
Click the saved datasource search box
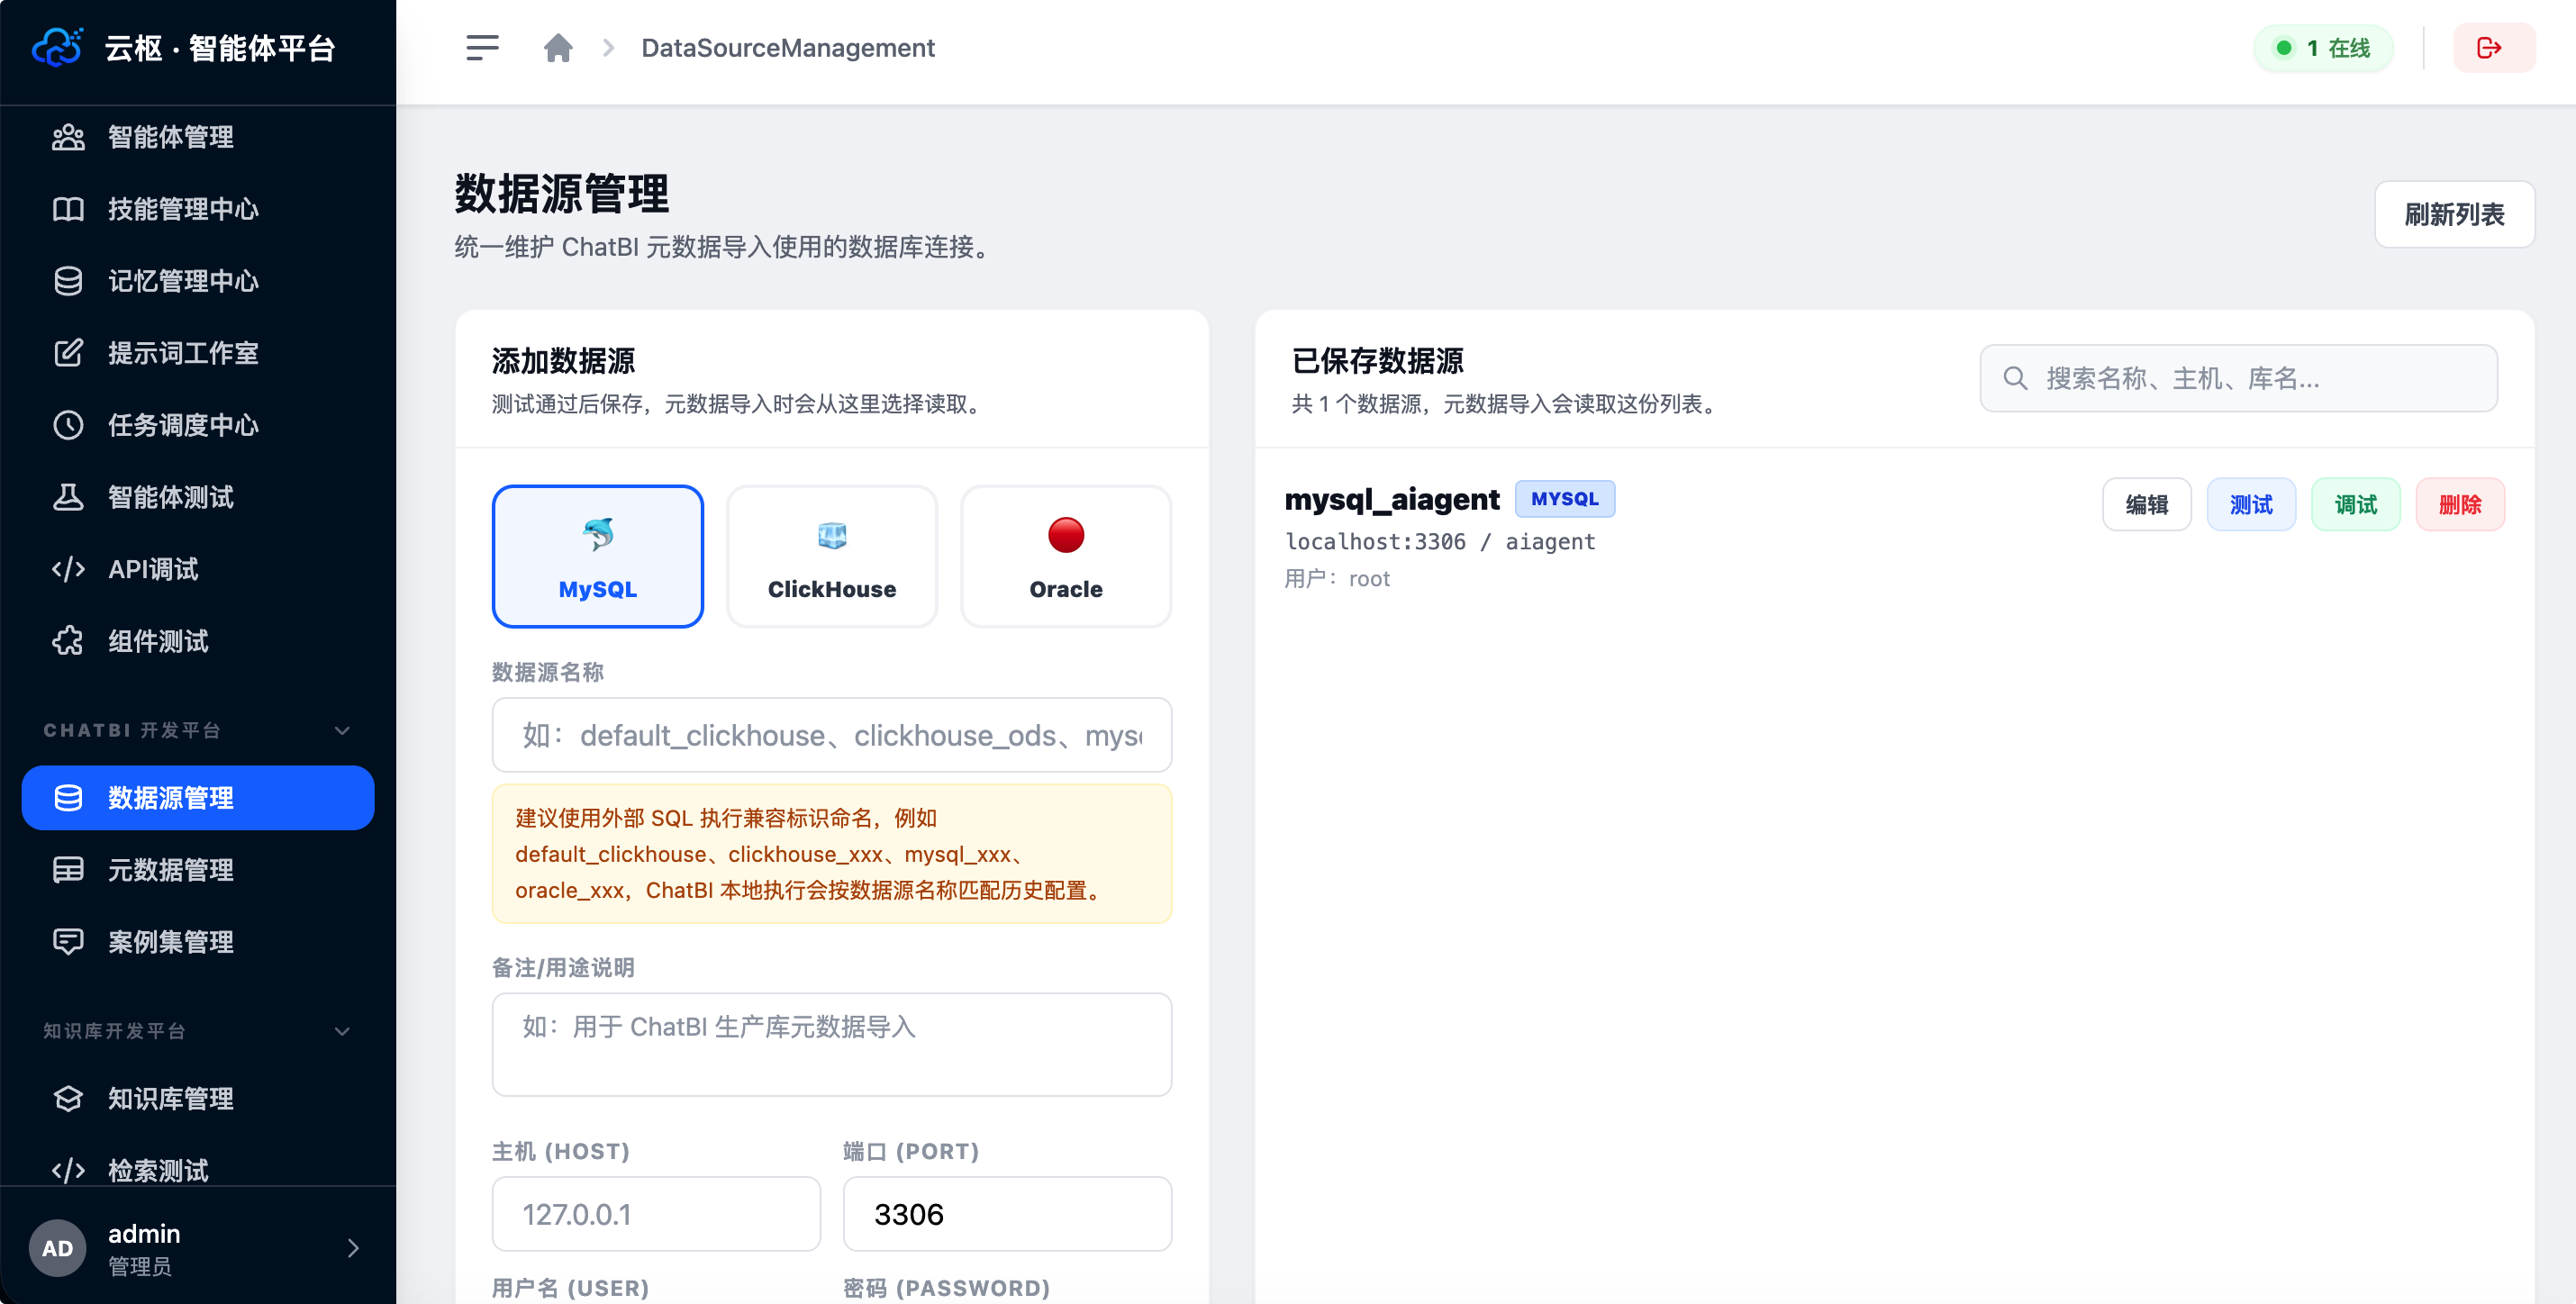coord(2238,378)
